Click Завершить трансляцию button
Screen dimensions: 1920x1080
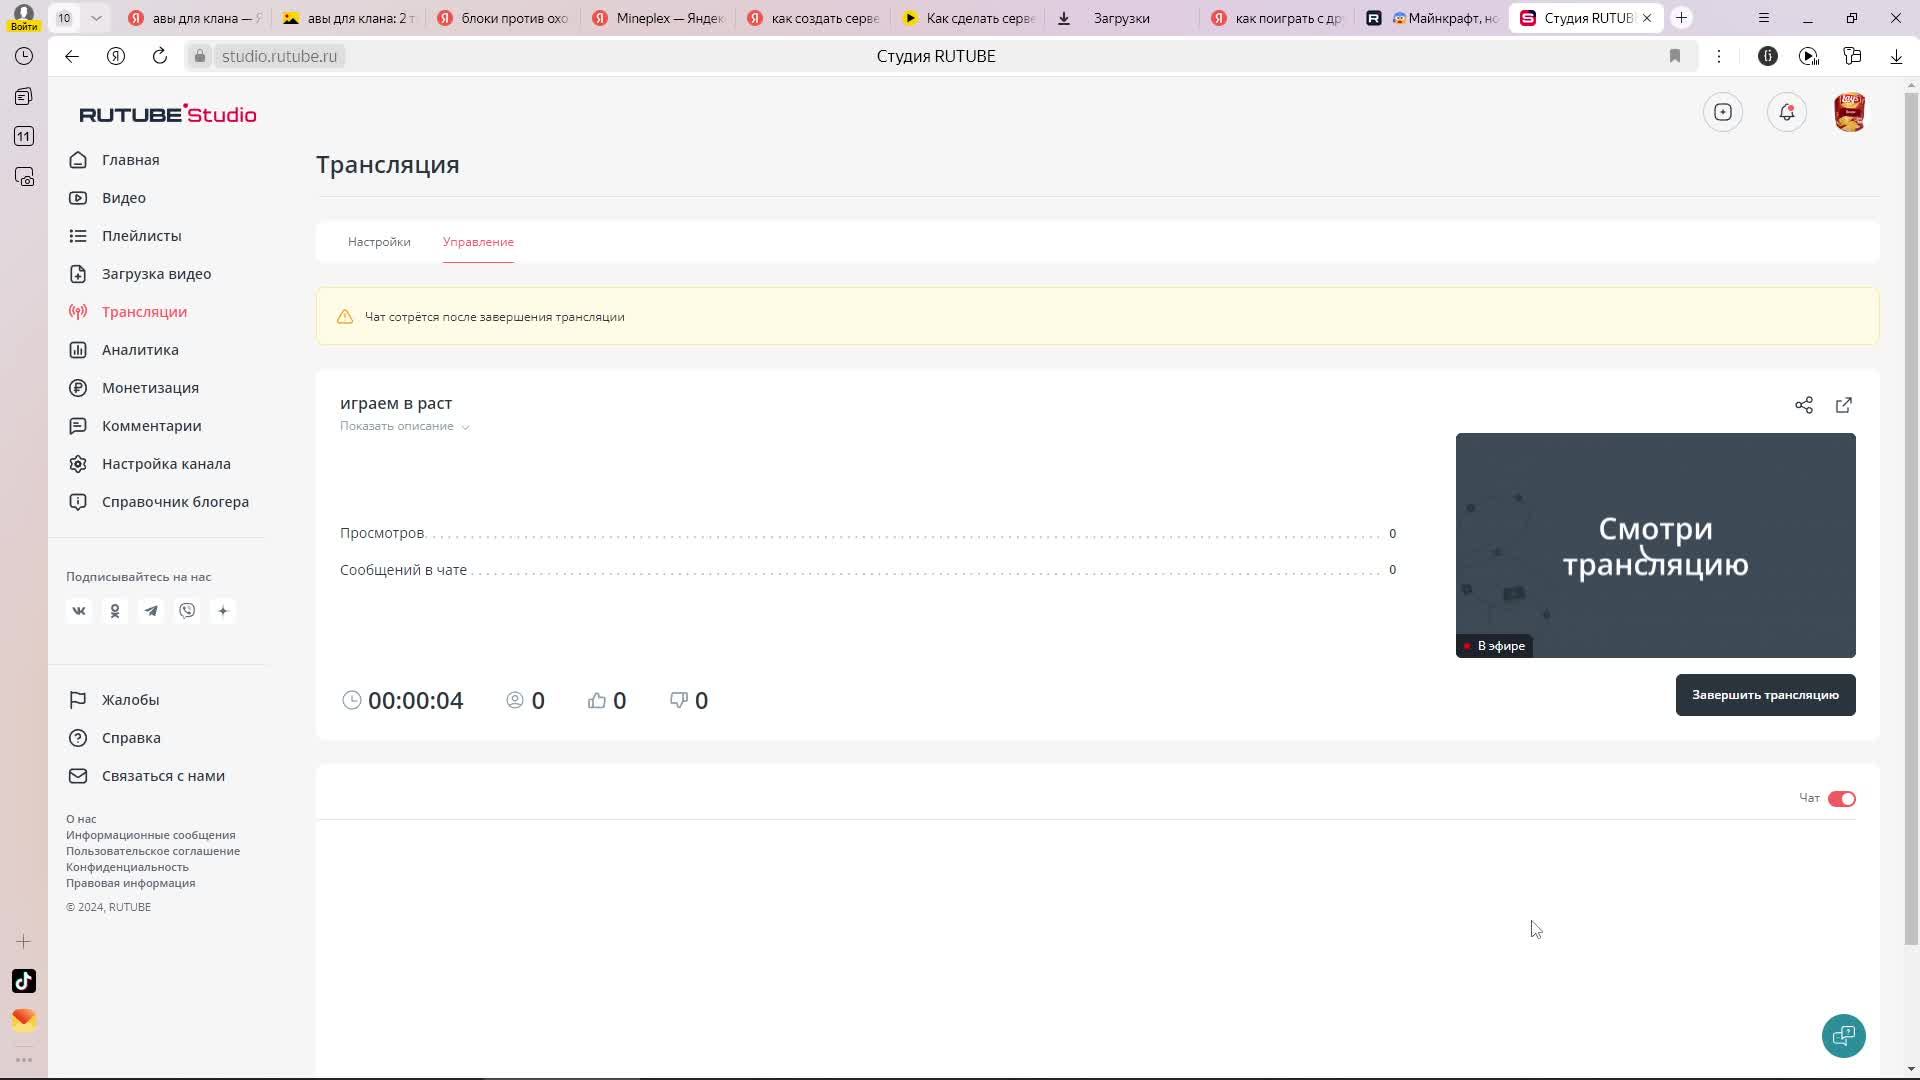click(1766, 695)
